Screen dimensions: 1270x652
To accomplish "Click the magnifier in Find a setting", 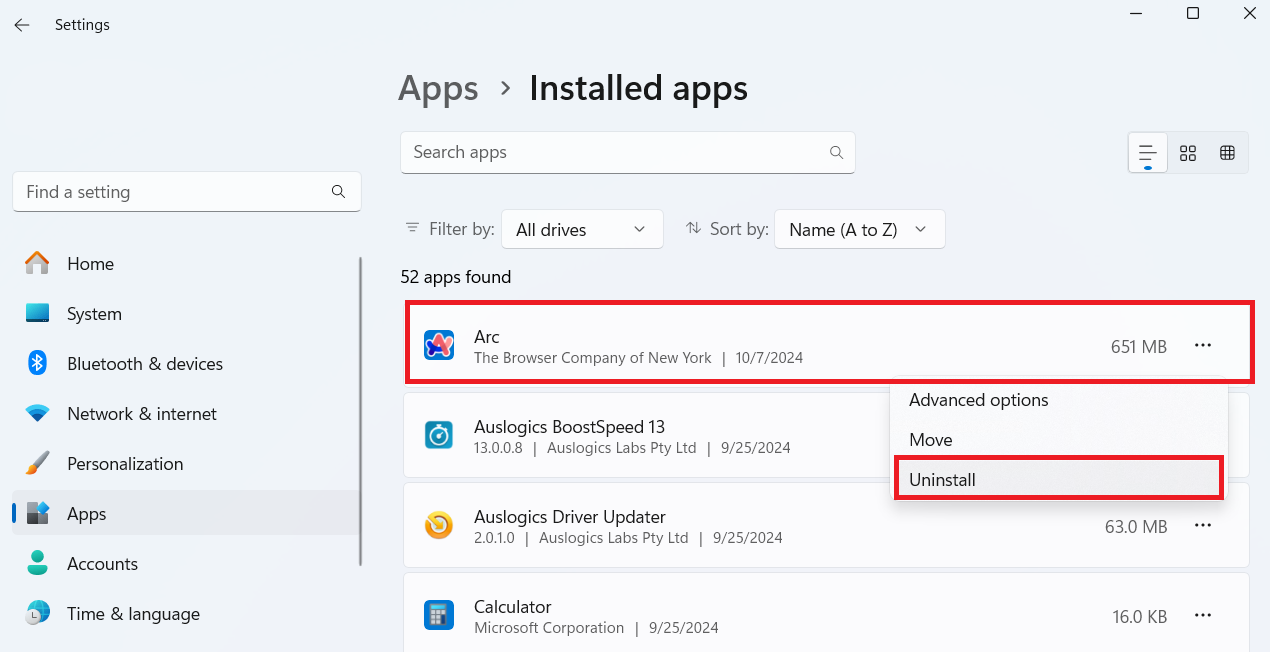I will 338,192.
